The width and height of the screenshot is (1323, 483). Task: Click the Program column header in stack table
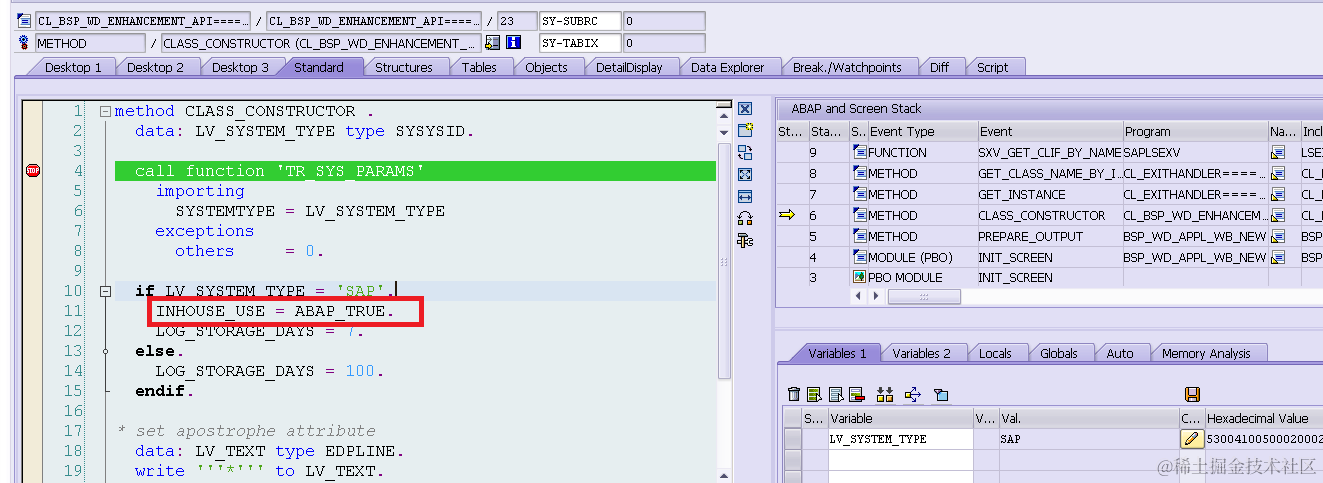click(x=1195, y=131)
